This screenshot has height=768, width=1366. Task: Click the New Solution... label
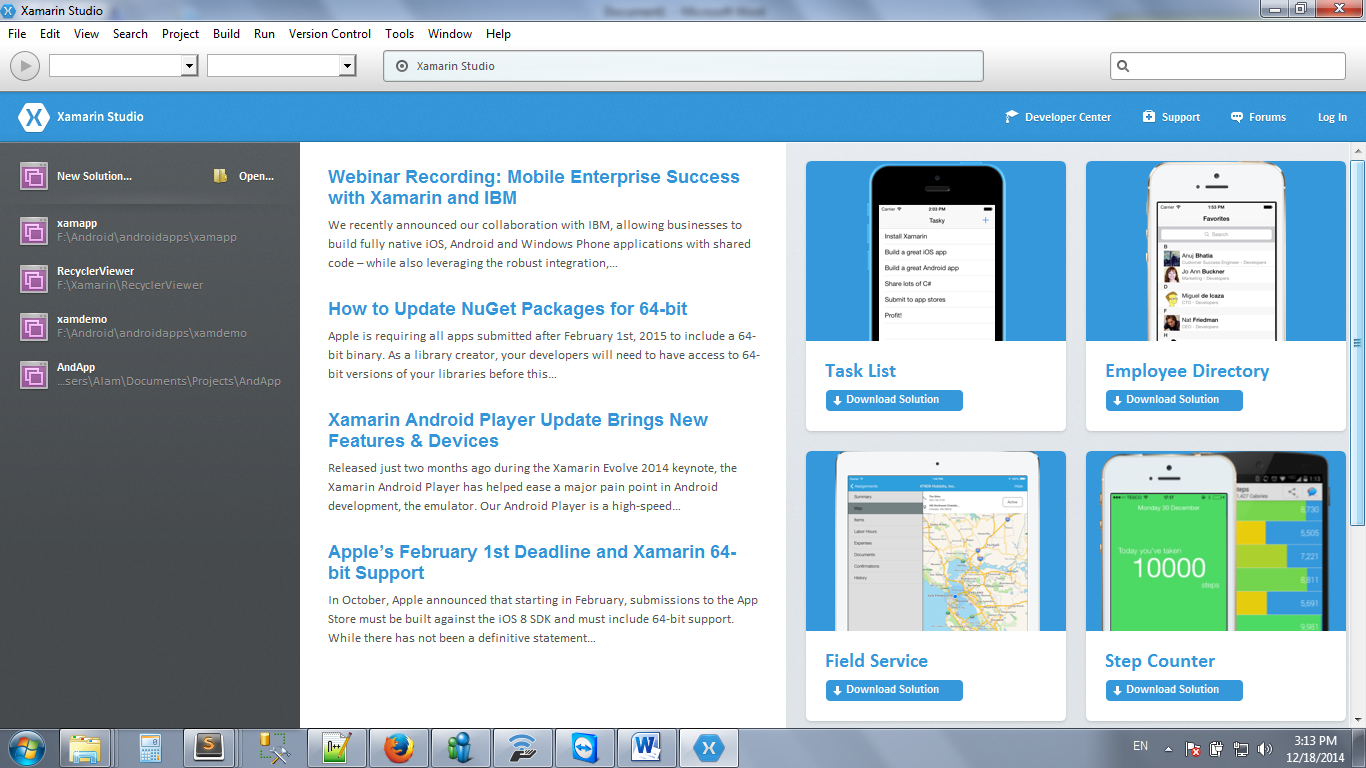94,176
